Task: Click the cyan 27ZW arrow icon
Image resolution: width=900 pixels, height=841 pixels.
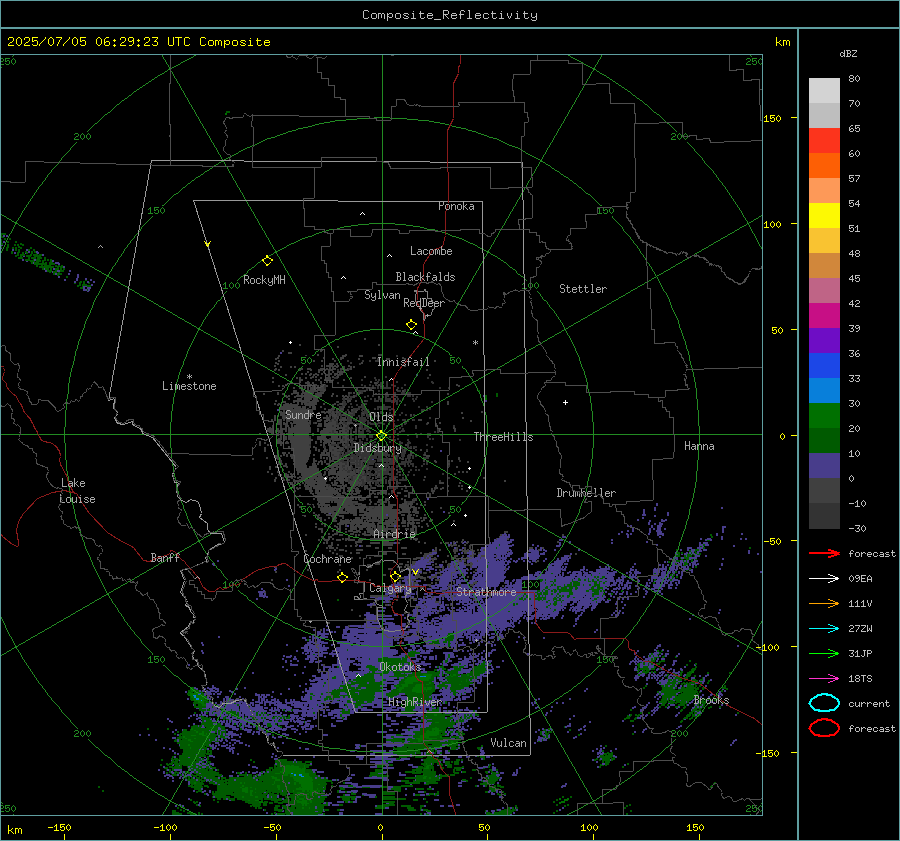Action: [824, 629]
